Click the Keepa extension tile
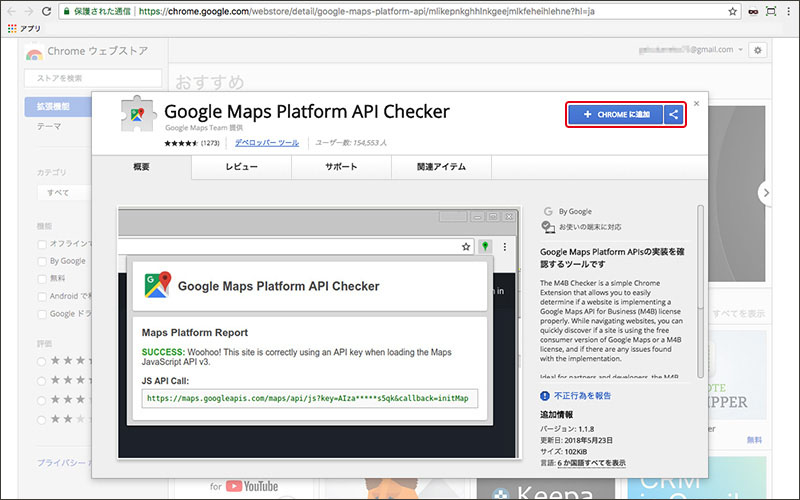The width and height of the screenshot is (800, 500). coord(545,489)
